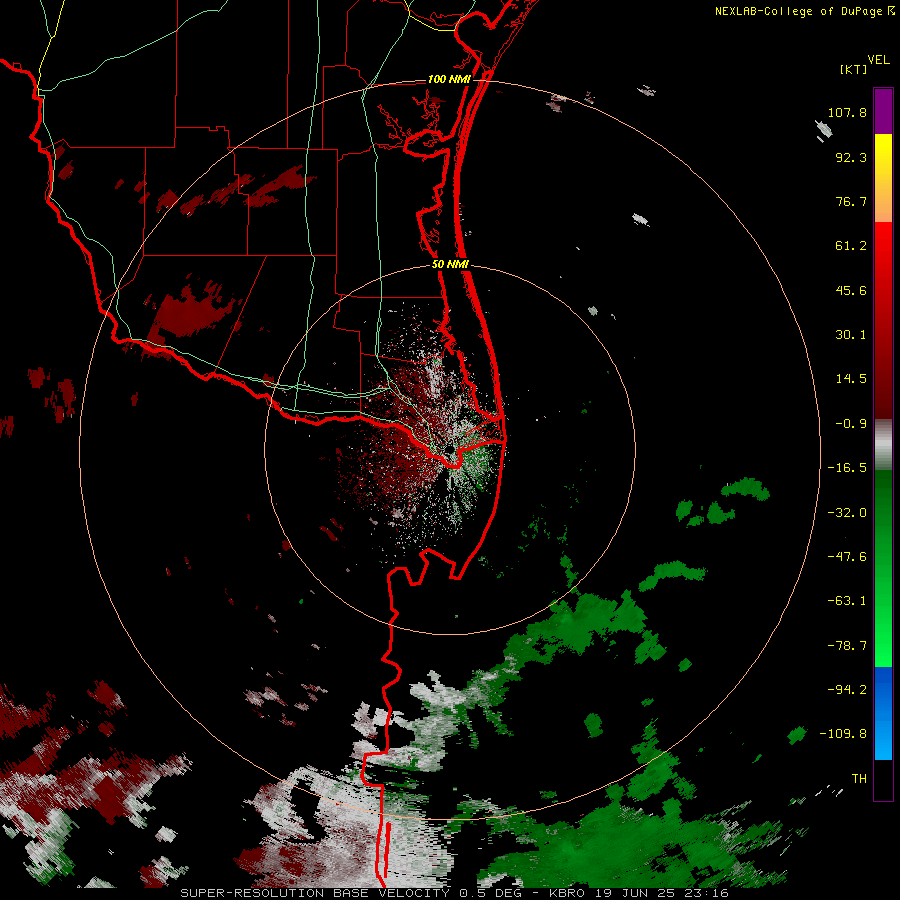Screen dimensions: 900x900
Task: Pick the green segment of the velocity scale
Action: tap(883, 568)
